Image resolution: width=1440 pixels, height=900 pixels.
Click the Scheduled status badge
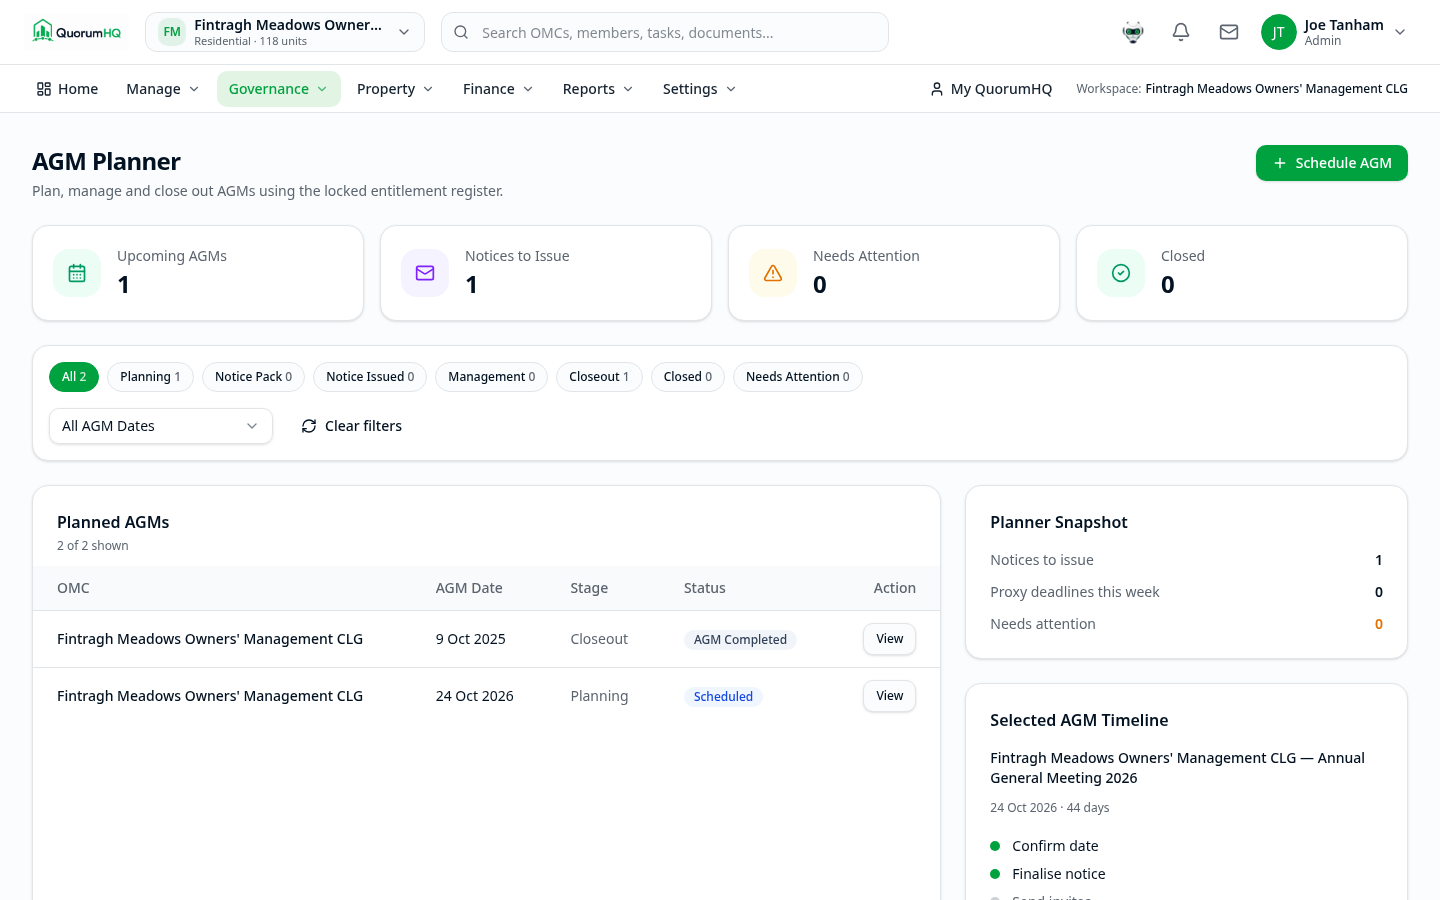click(x=723, y=697)
